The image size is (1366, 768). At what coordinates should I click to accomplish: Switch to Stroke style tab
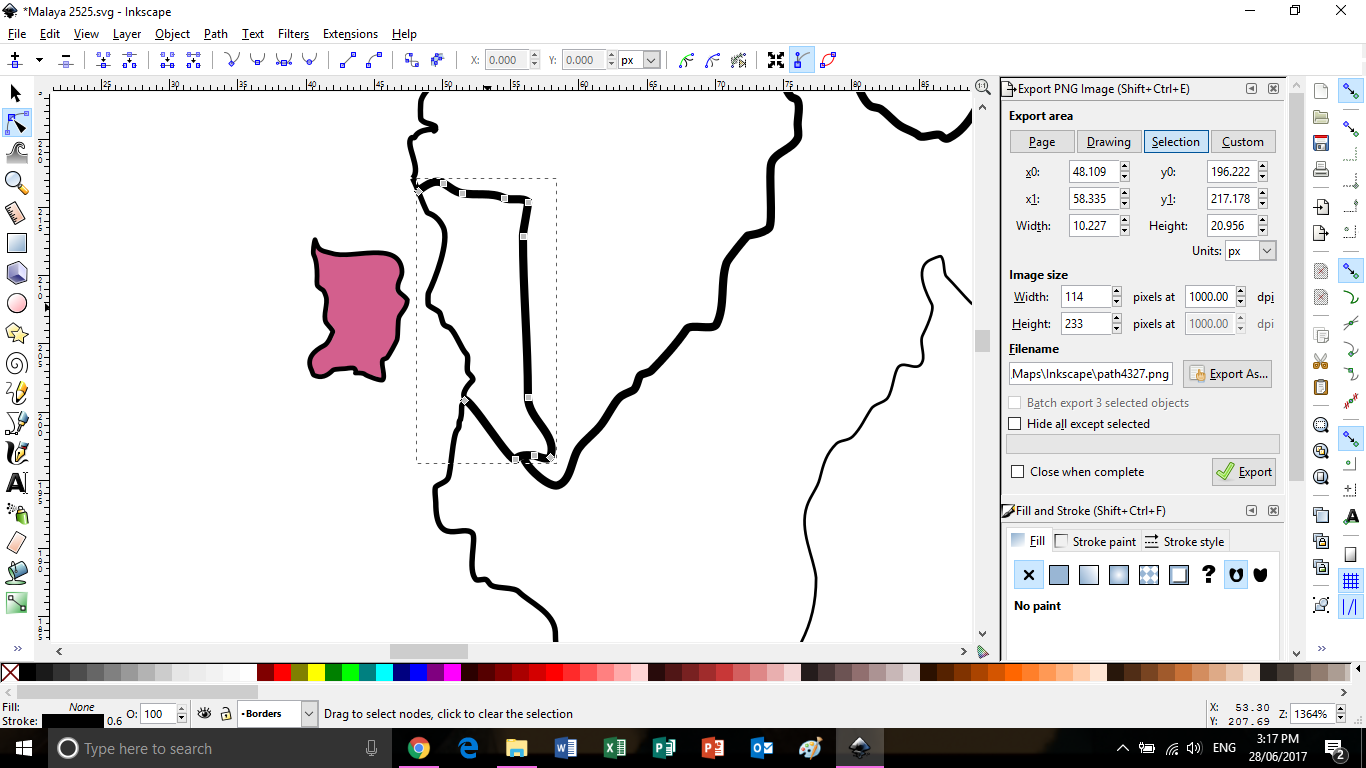1184,541
